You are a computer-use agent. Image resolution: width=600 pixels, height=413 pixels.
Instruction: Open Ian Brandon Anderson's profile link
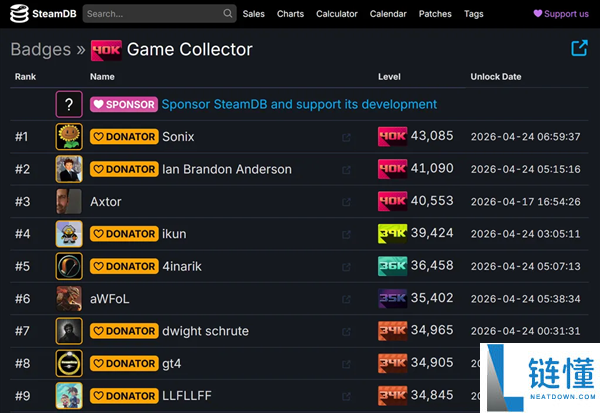(x=227, y=169)
